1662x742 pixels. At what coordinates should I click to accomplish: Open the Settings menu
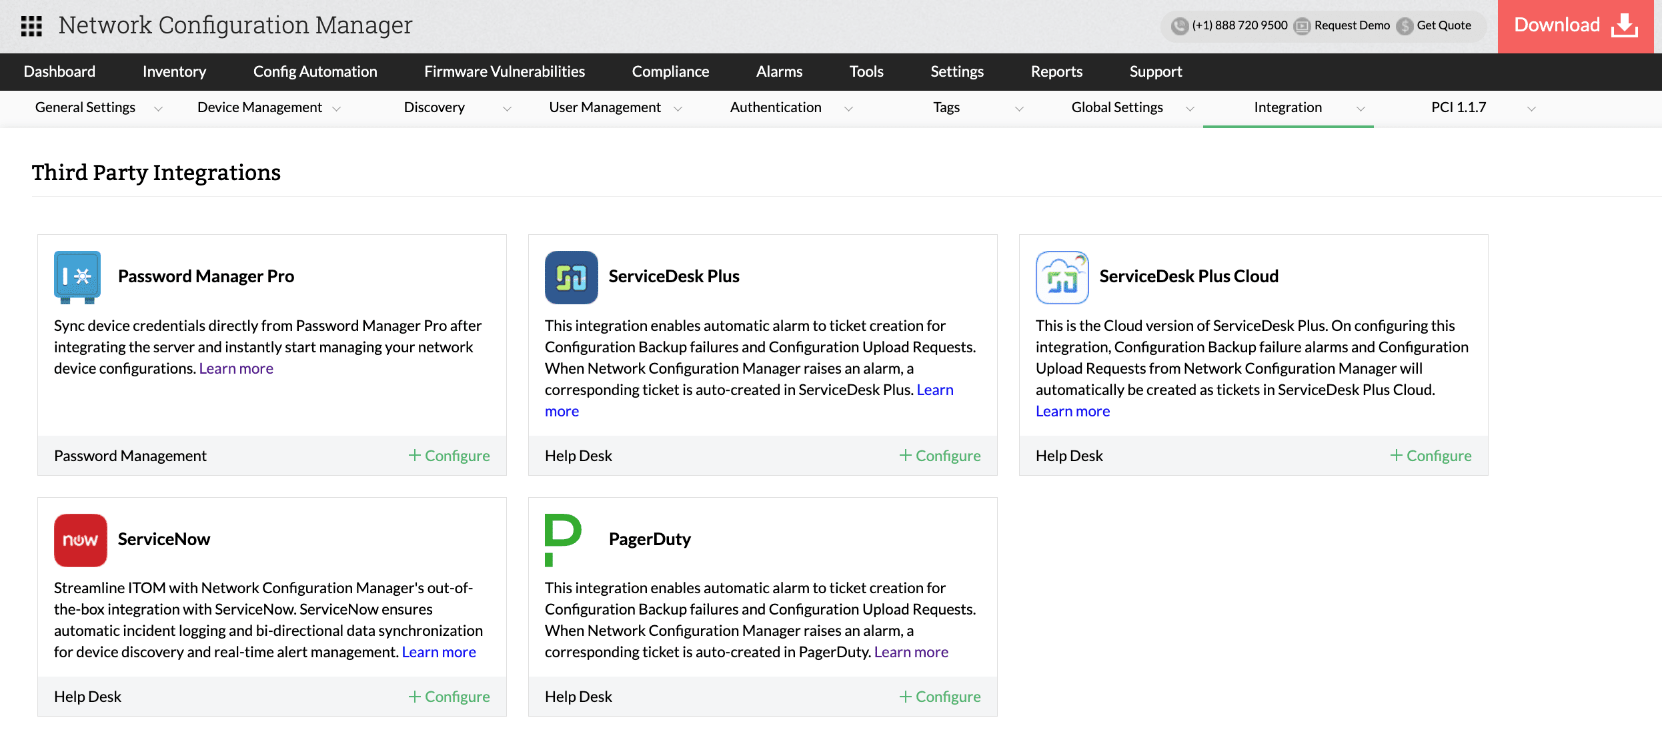point(957,72)
